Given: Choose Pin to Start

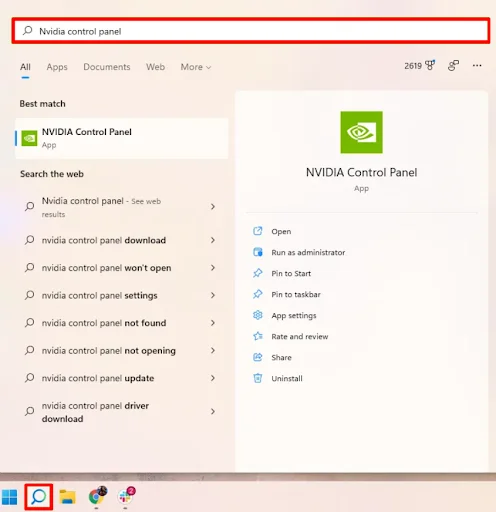Looking at the screenshot, I should [x=291, y=273].
